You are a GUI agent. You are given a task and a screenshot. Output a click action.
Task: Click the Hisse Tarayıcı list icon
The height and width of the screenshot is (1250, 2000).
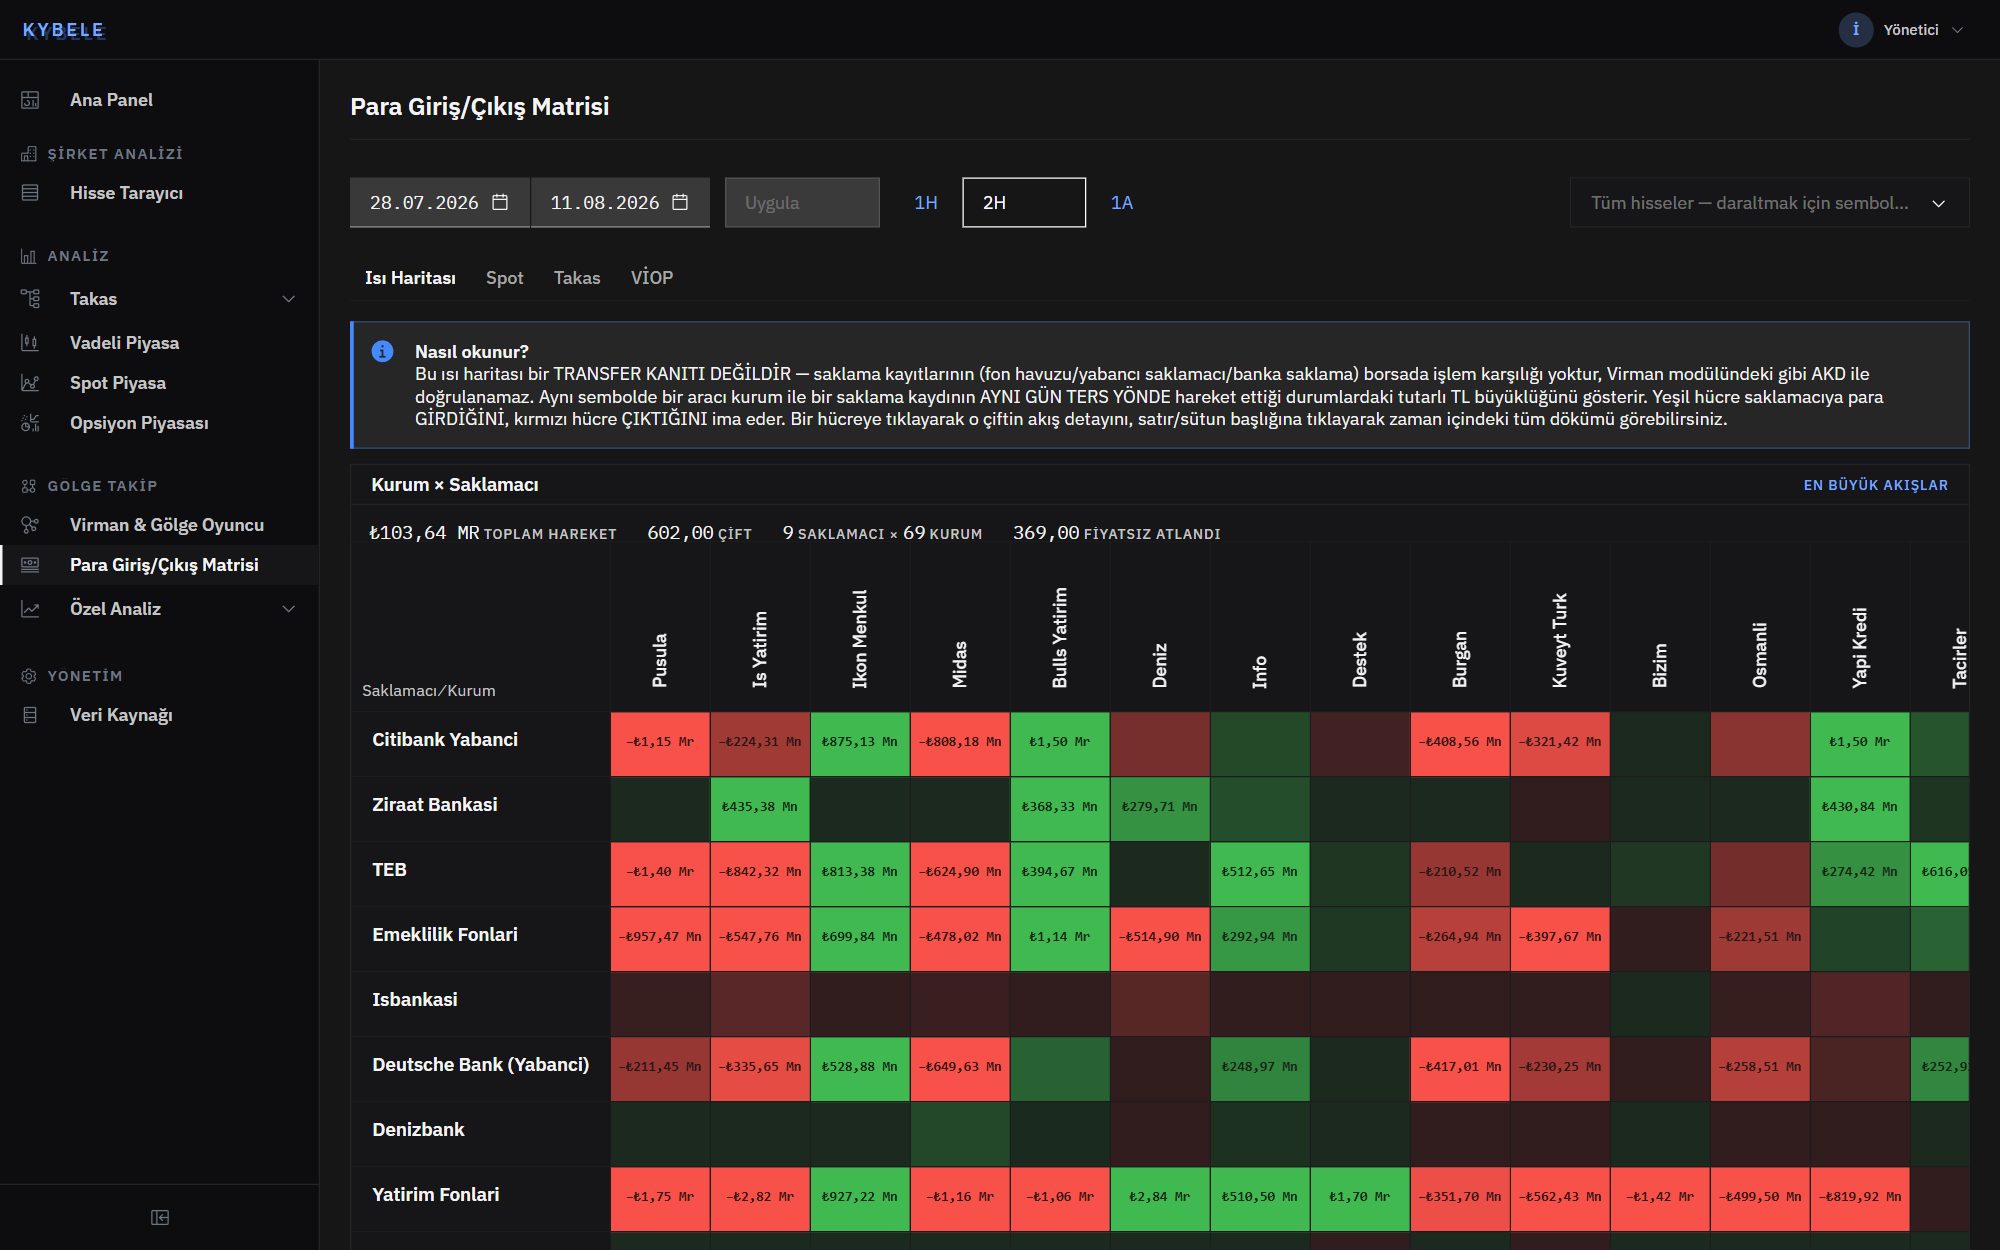pos(30,193)
